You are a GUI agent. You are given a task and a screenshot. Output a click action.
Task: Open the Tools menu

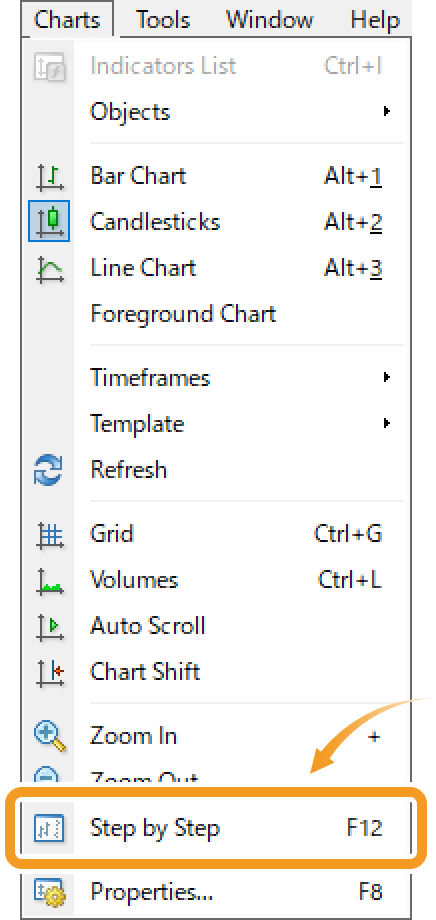click(163, 20)
